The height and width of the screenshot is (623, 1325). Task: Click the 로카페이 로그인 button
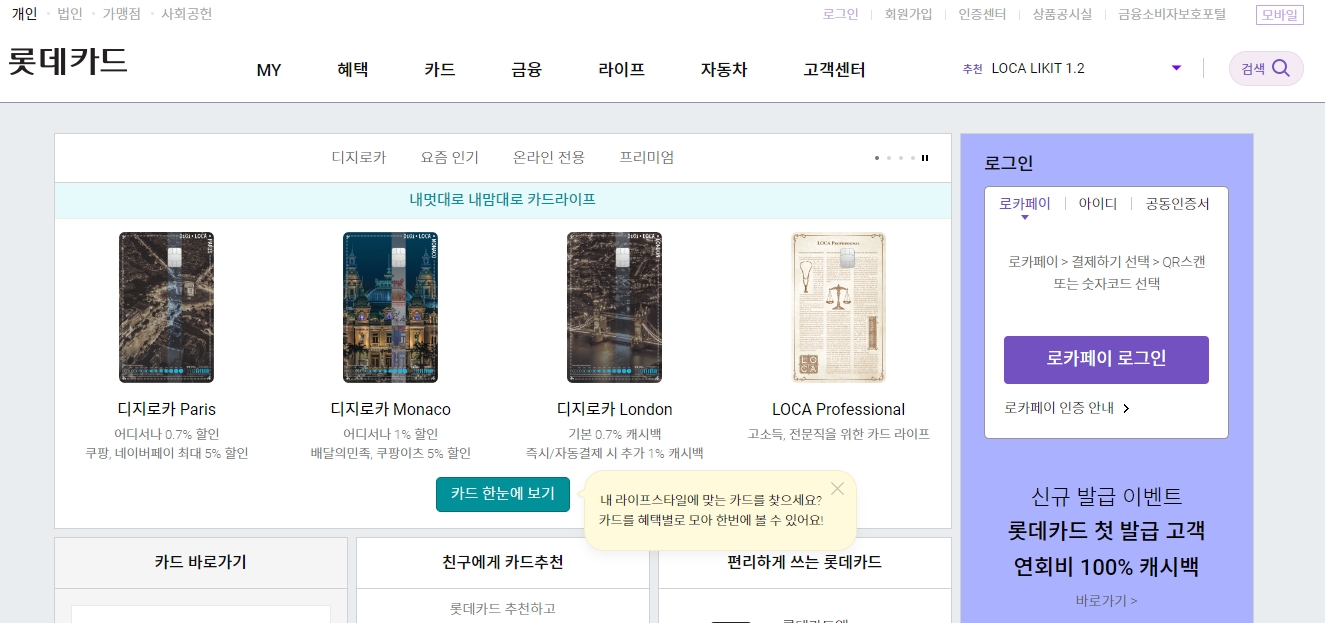coord(1106,359)
